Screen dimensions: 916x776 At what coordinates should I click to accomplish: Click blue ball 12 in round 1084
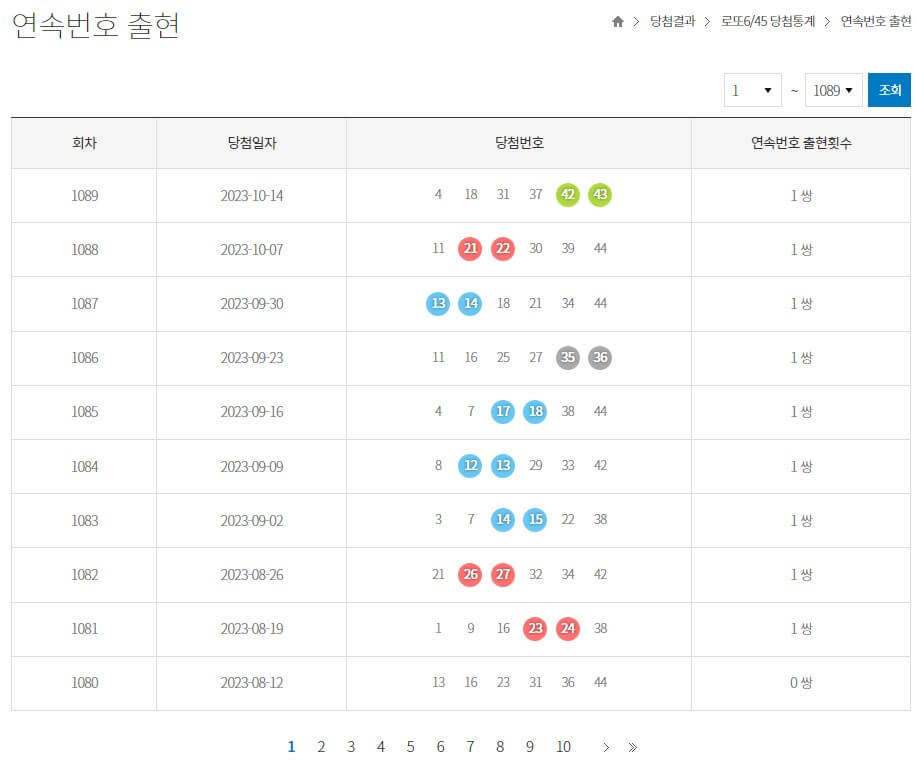point(470,466)
